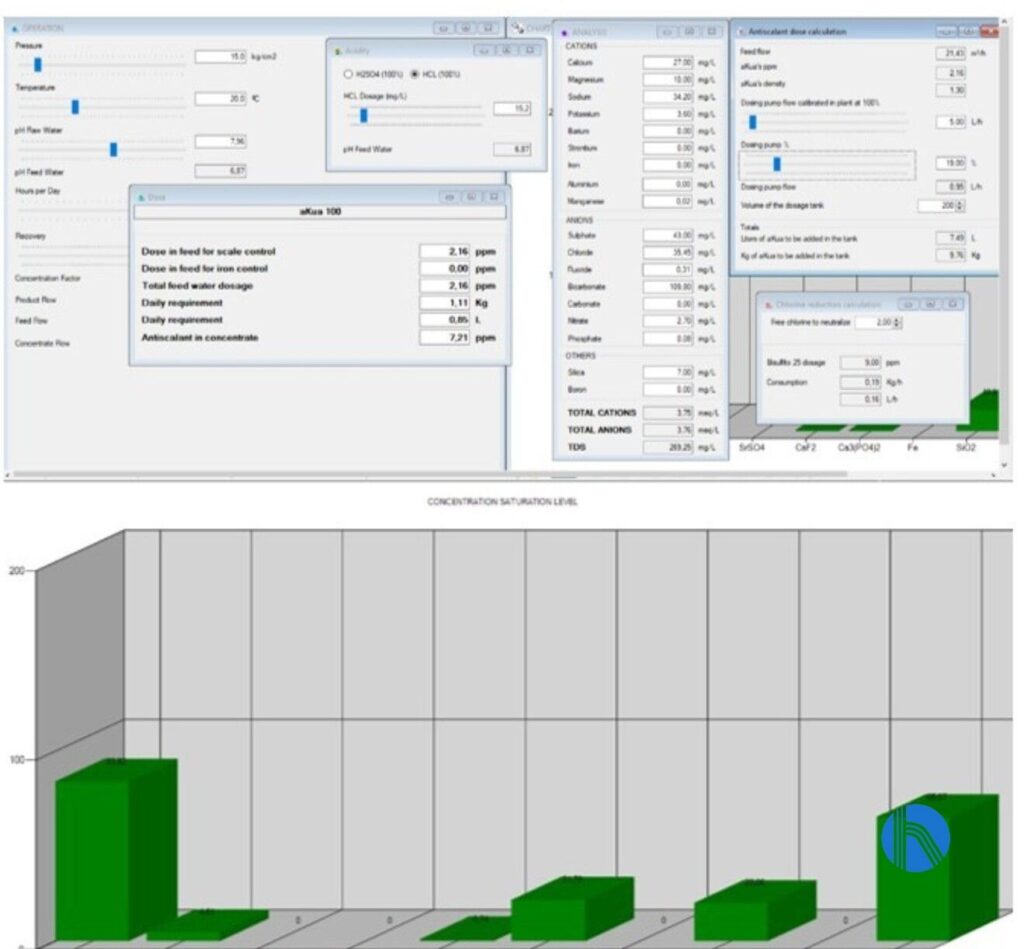Image resolution: width=1024 pixels, height=949 pixels.
Task: Click the Free chlorine to neutralize stepper
Action: tap(895, 323)
